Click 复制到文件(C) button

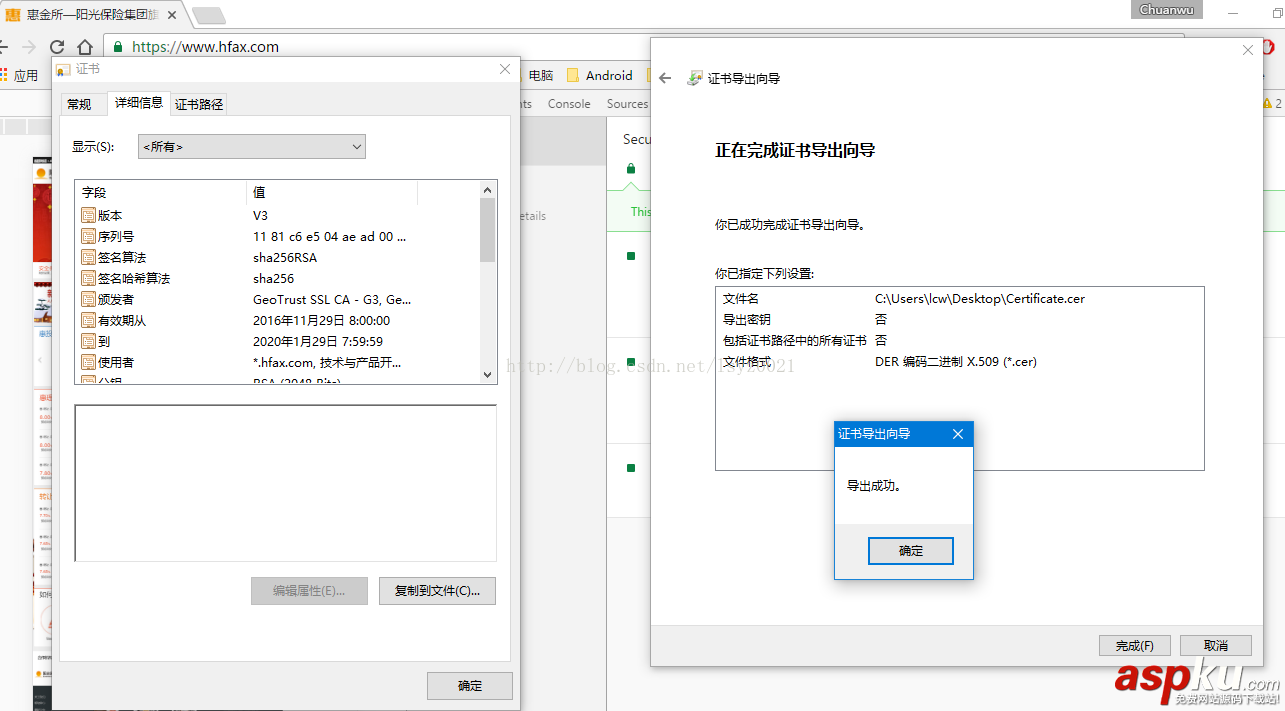pyautogui.click(x=437, y=591)
